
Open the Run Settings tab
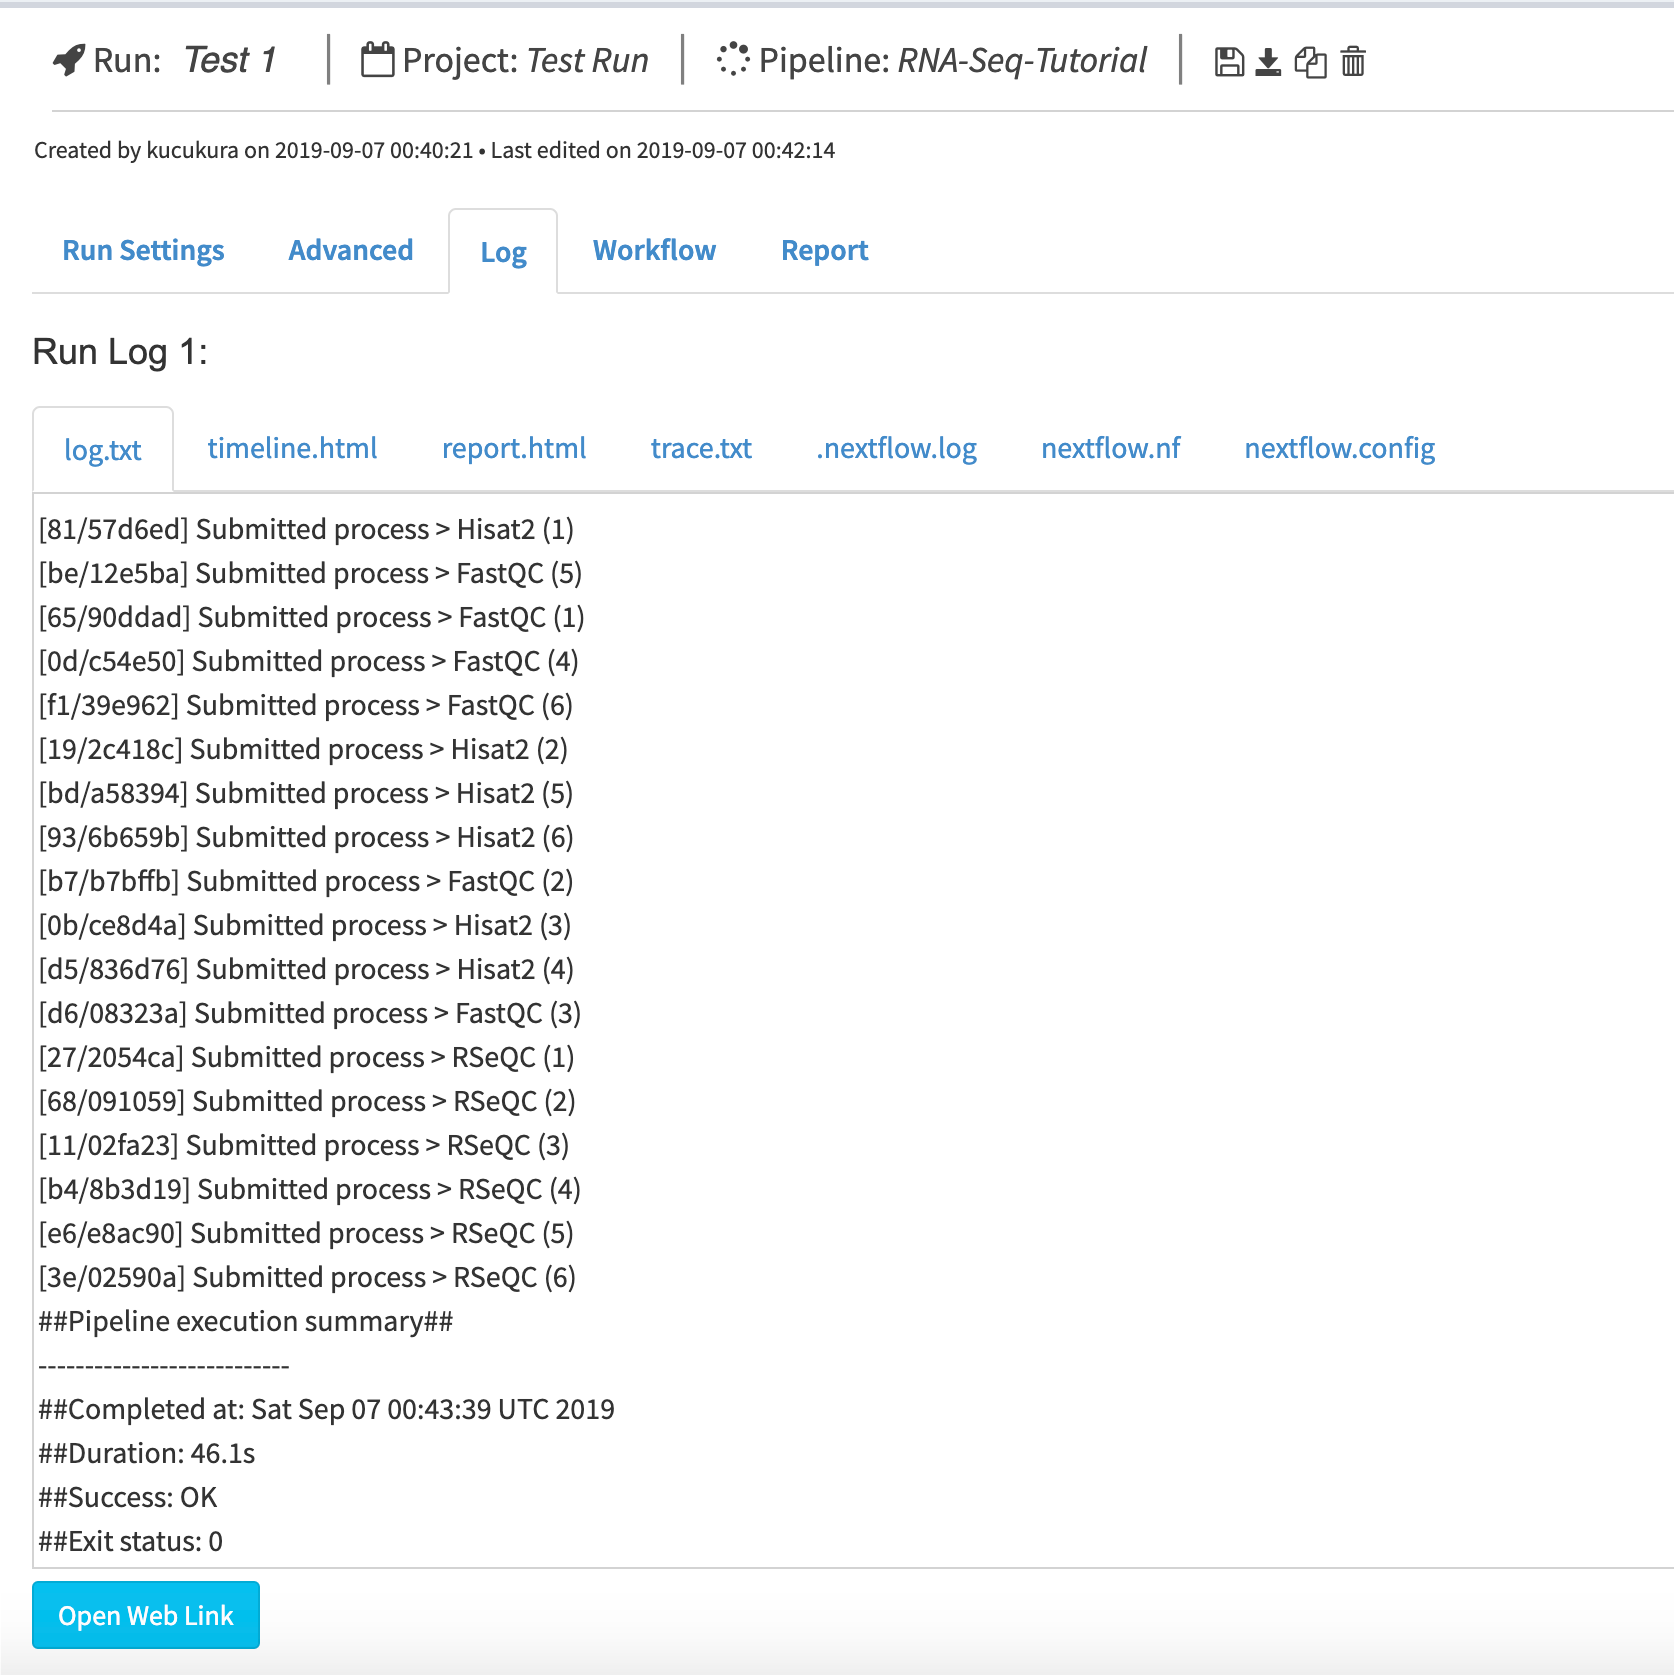143,250
